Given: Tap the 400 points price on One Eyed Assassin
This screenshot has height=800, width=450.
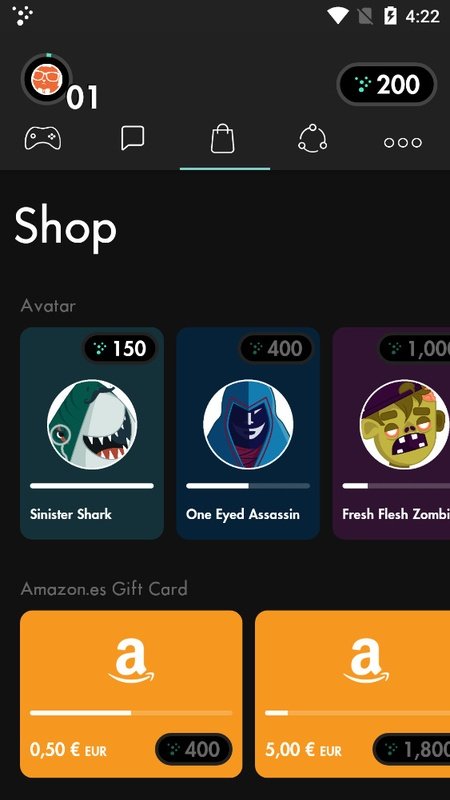Looking at the screenshot, I should point(276,348).
